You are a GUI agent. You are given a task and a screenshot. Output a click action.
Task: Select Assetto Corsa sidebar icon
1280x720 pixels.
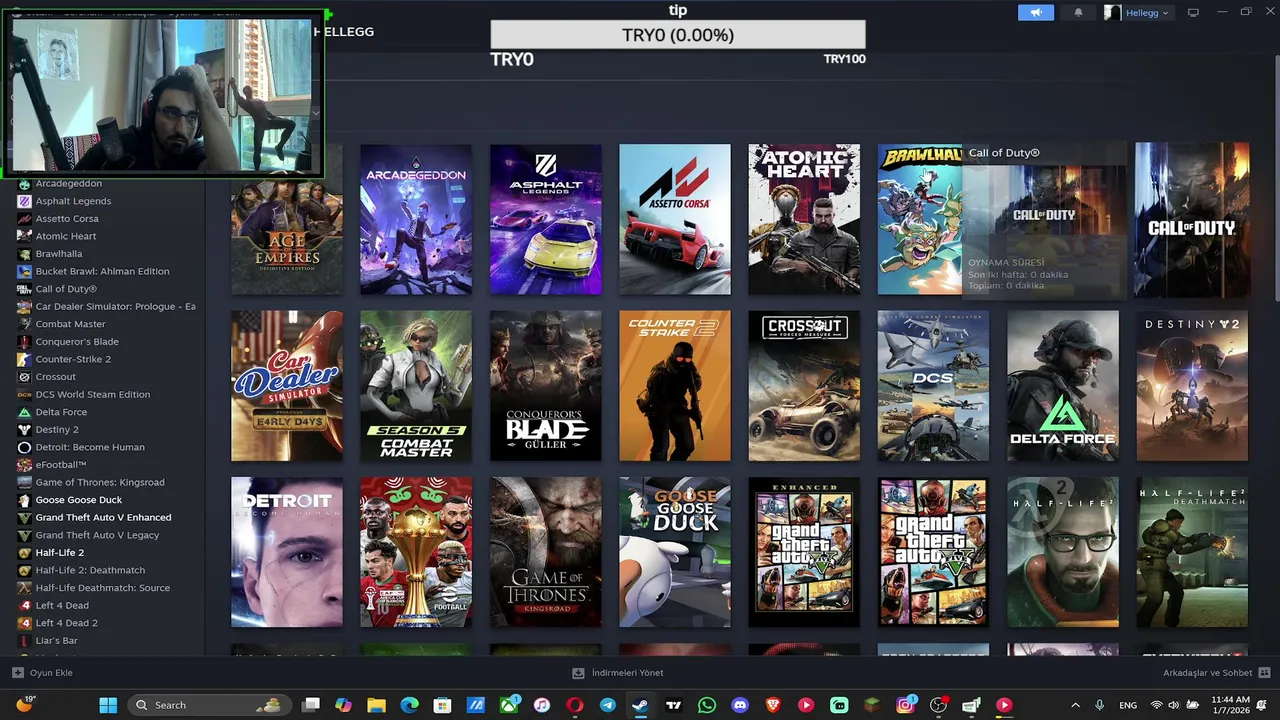(24, 219)
